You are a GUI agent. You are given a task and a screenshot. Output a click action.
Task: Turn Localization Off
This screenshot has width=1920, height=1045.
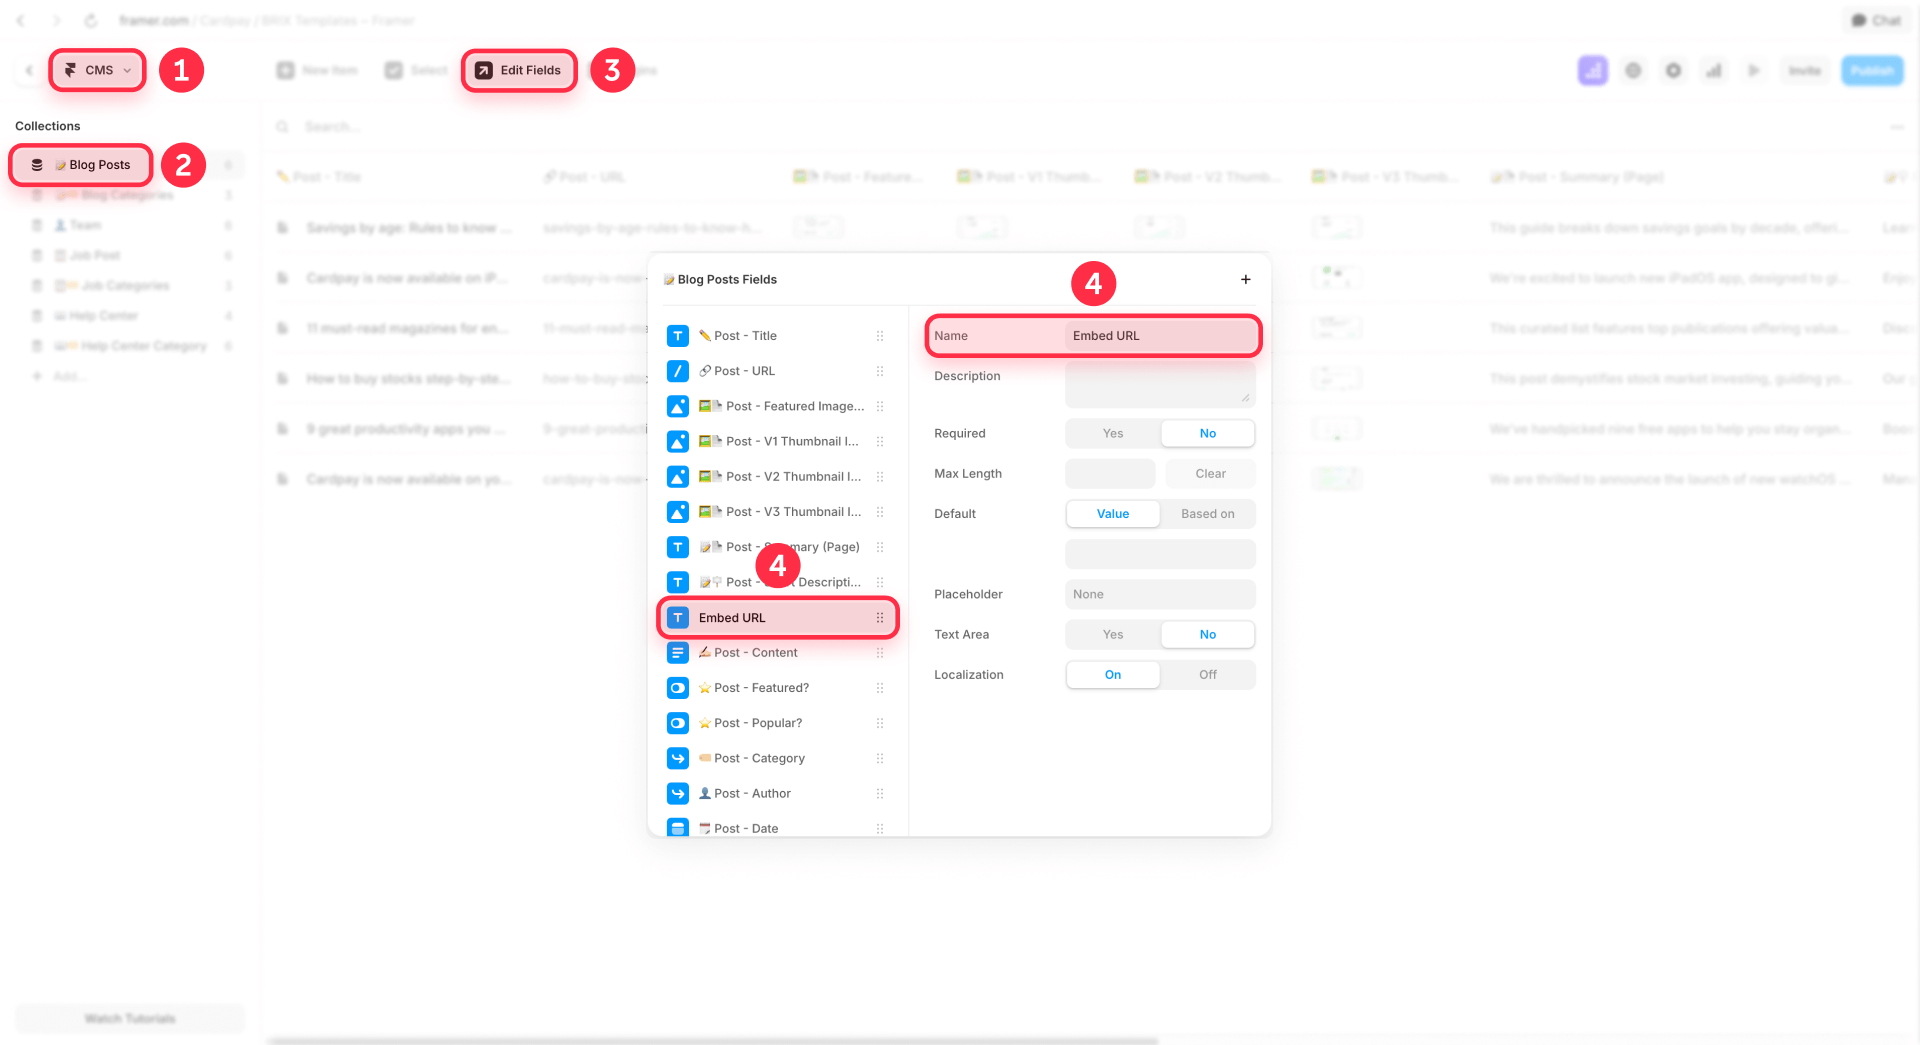(1207, 674)
